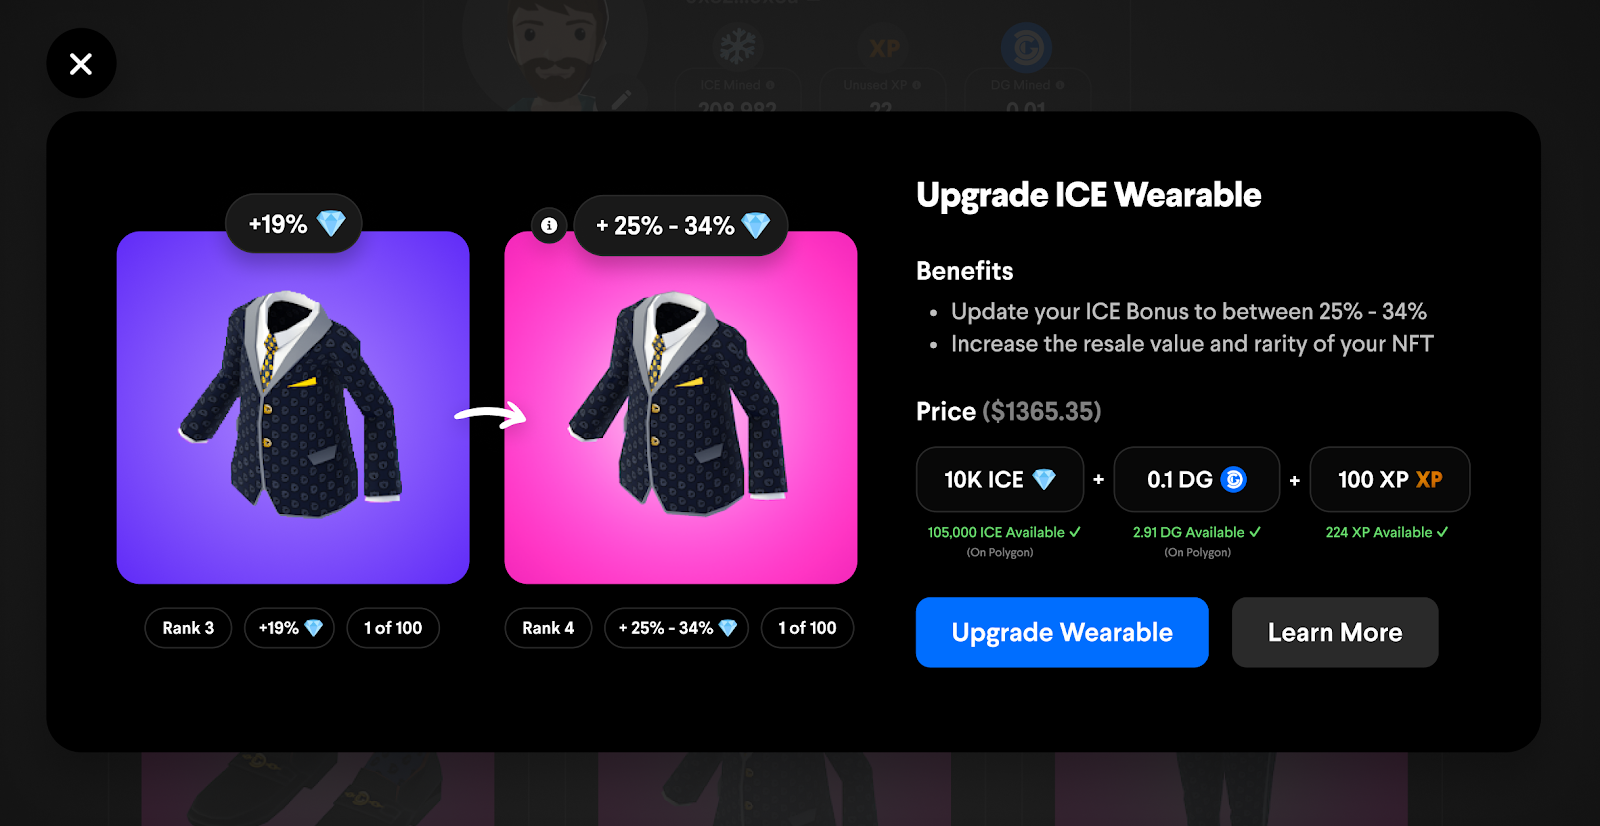This screenshot has width=1600, height=826.
Task: Close the upgrade dialog with the X icon
Action: pos(81,63)
